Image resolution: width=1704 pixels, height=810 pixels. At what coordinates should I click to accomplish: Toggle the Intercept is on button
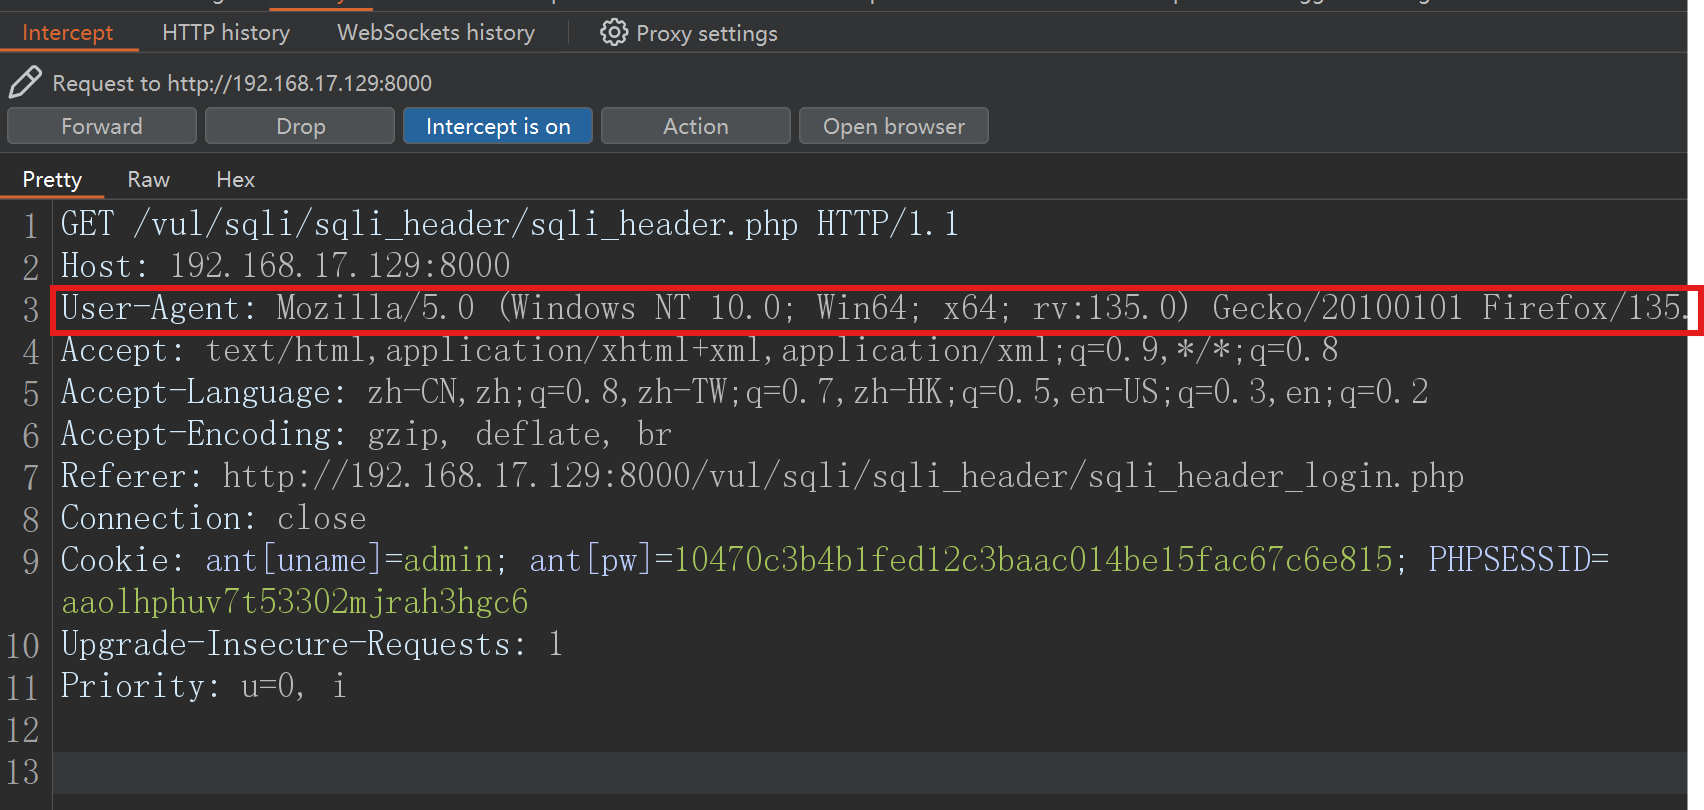(x=497, y=127)
